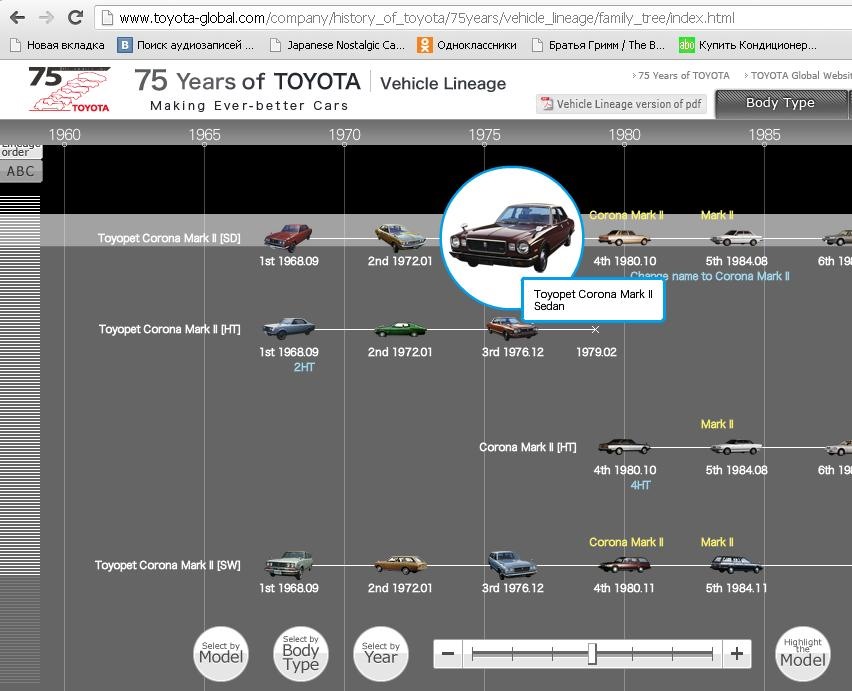Screen dimensions: 852x691
Task: Click the zoom slider handle
Action: (x=592, y=654)
